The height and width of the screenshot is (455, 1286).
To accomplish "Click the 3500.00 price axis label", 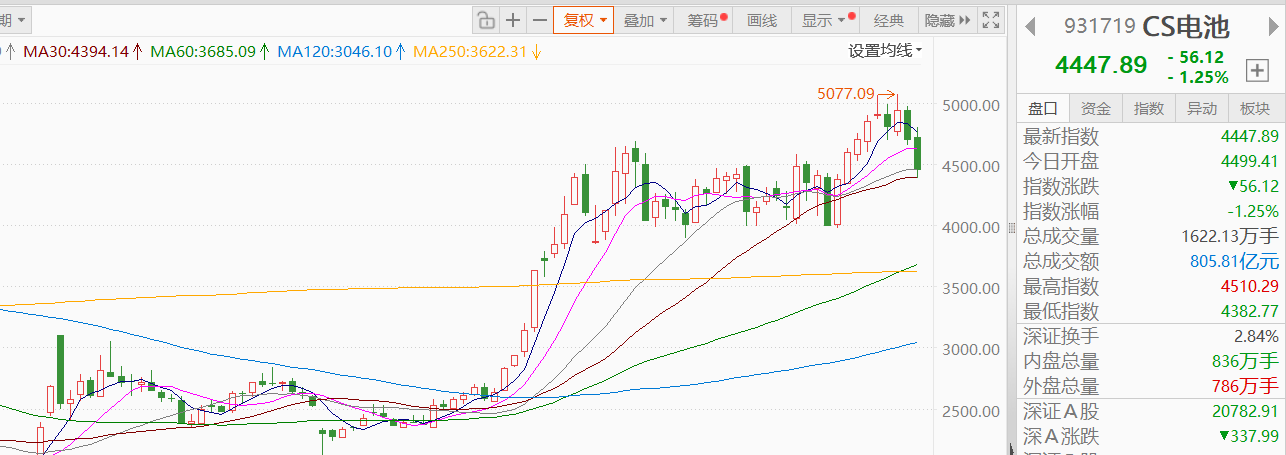I will pos(970,288).
